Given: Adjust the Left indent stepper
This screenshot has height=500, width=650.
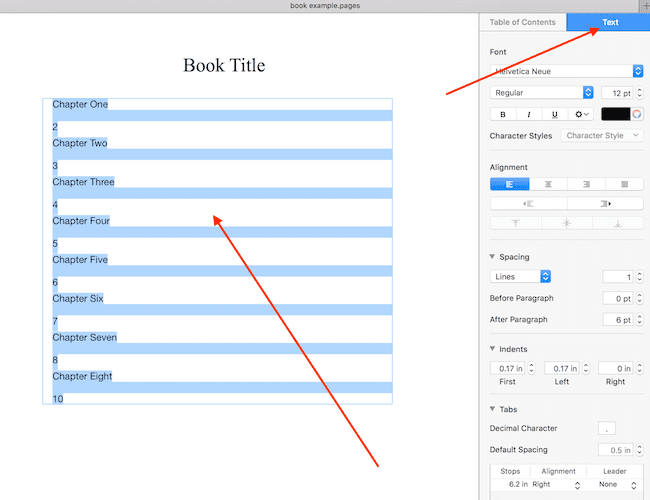Looking at the screenshot, I should coord(586,369).
